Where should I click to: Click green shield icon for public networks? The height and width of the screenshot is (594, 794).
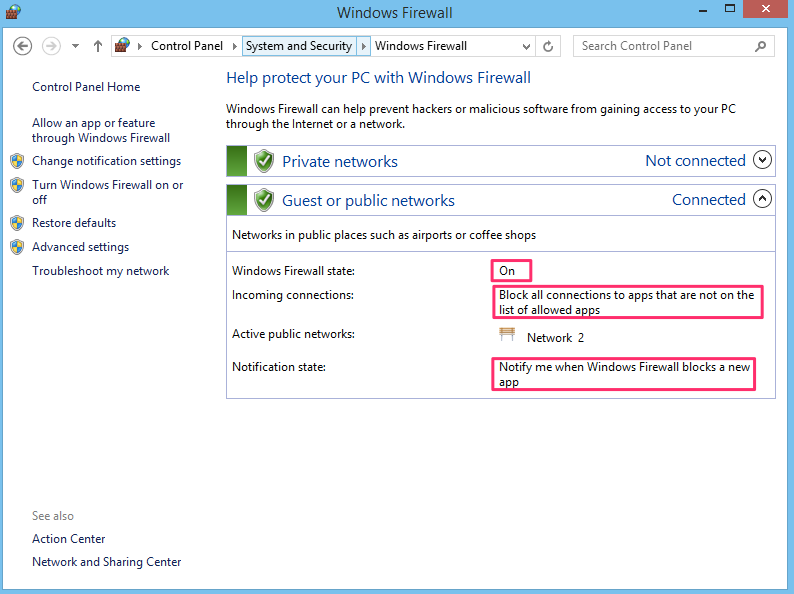coord(264,200)
